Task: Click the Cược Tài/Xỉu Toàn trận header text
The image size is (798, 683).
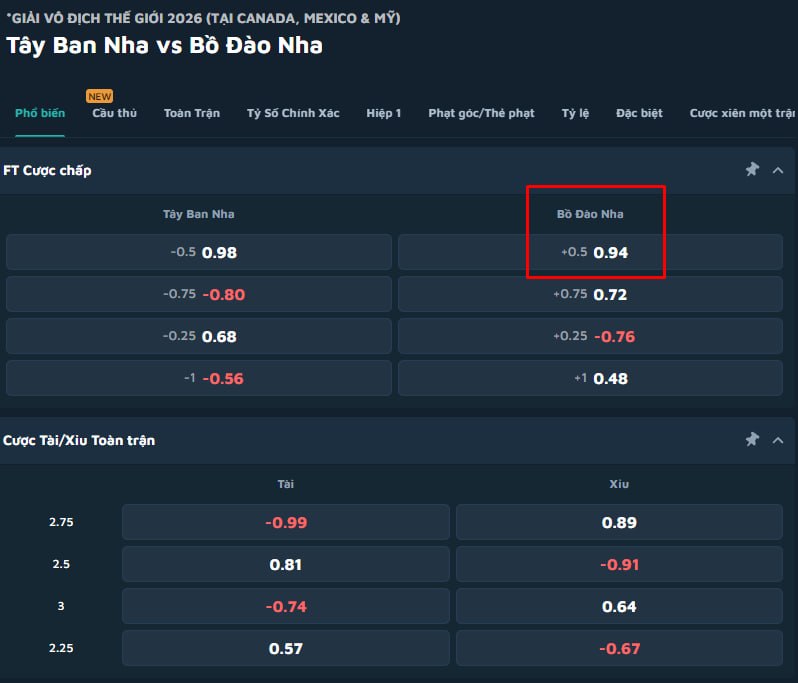Action: click(79, 440)
